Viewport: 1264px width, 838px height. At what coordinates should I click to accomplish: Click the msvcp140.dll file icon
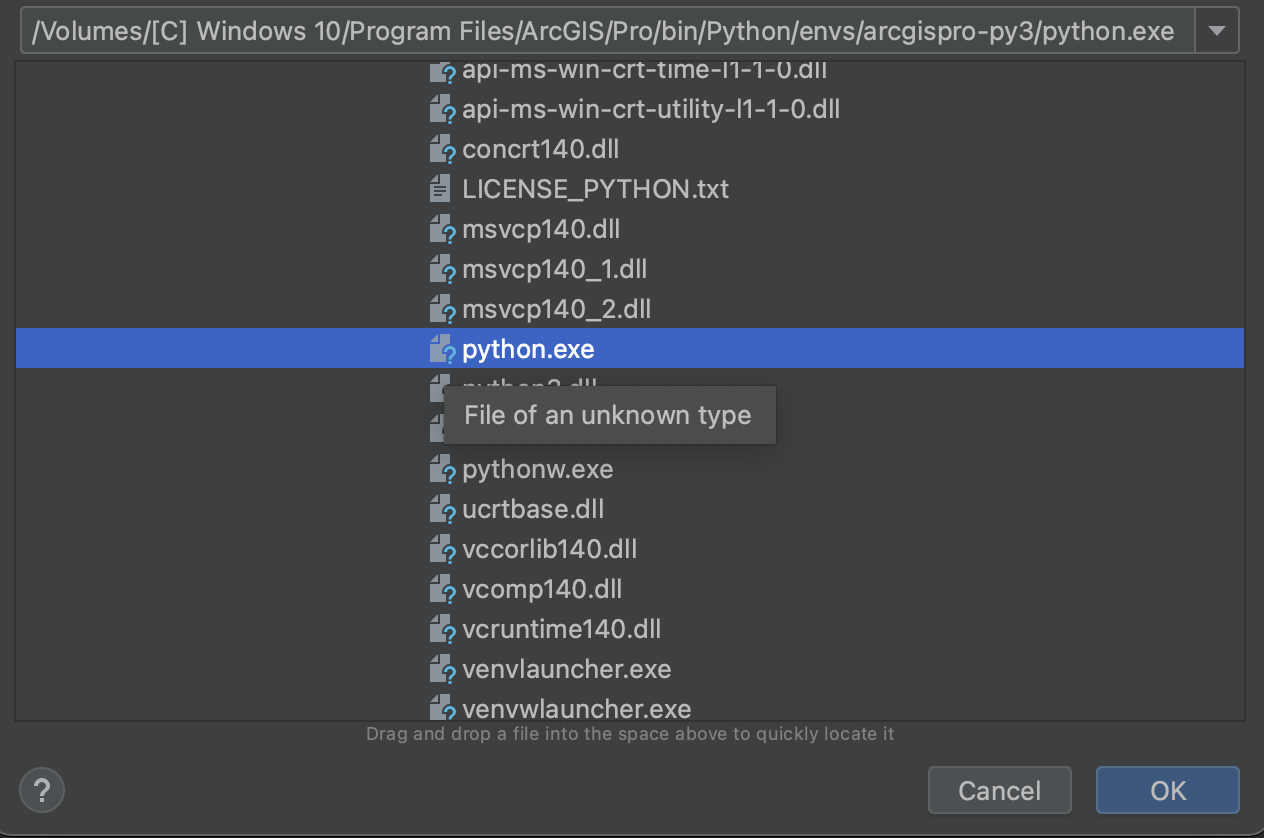(442, 230)
